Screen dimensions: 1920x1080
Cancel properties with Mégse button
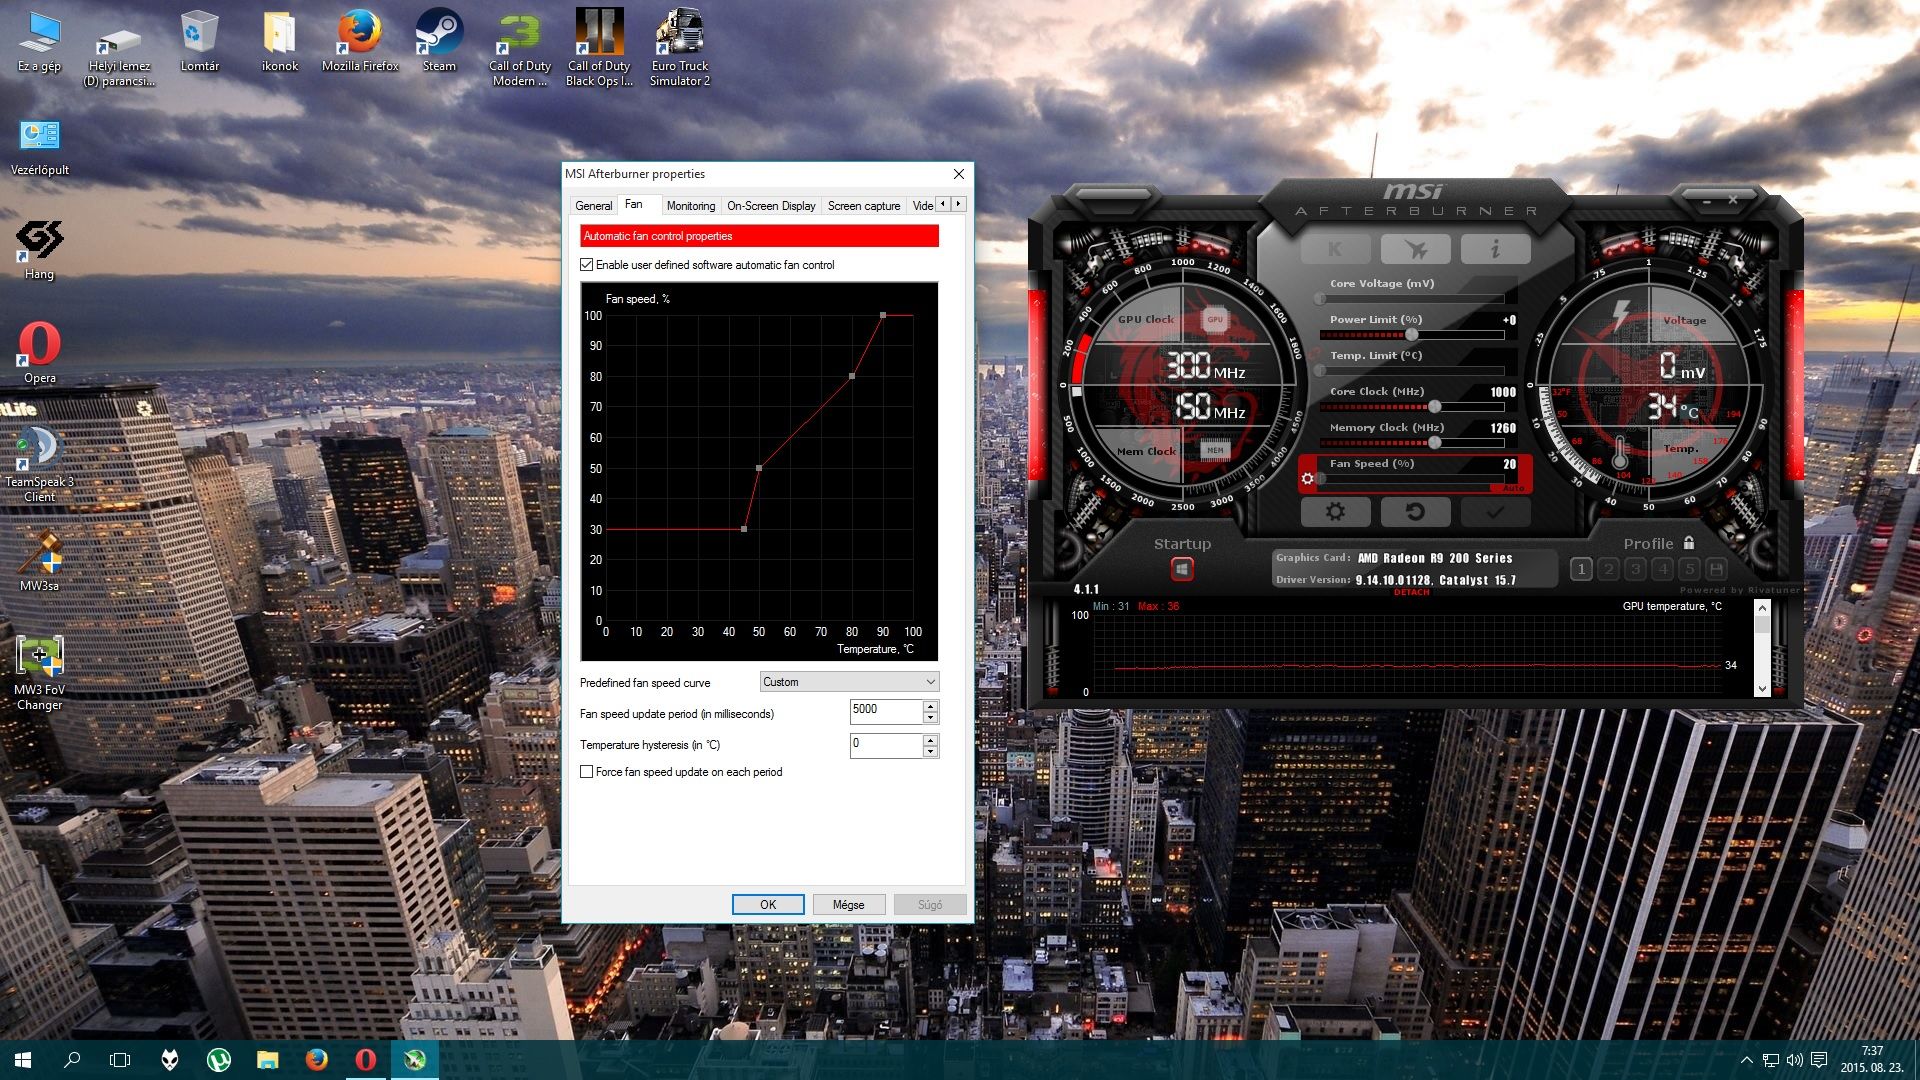(x=848, y=905)
